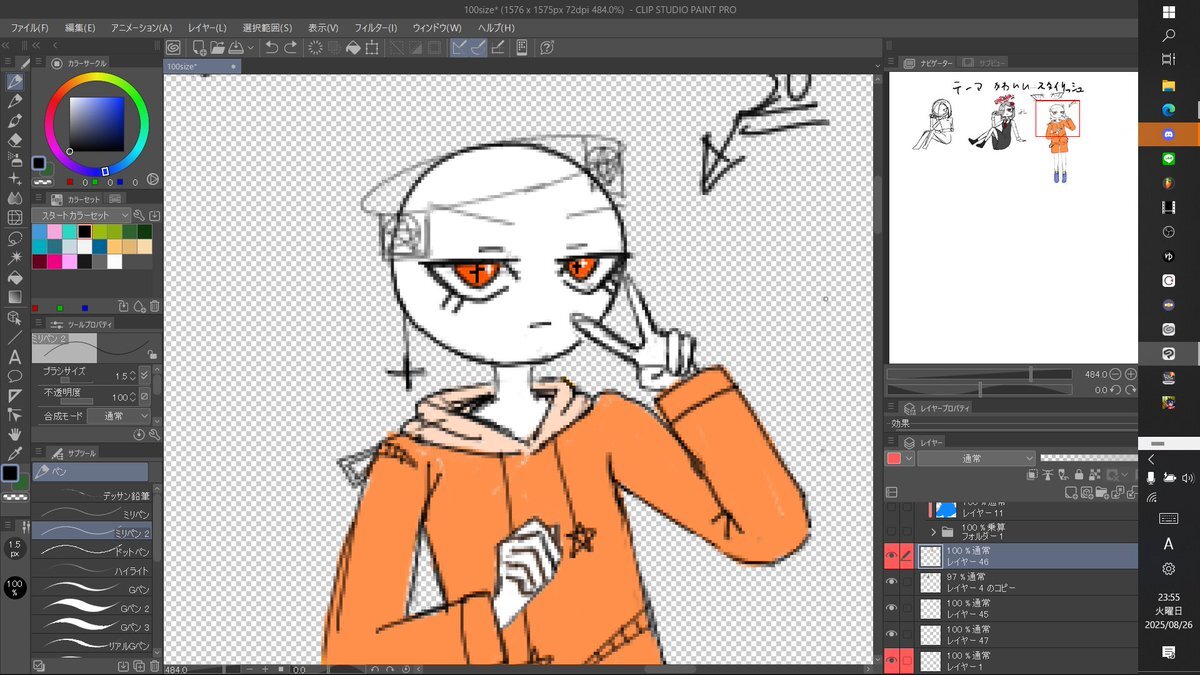Pick the Text tool

pos(15,356)
